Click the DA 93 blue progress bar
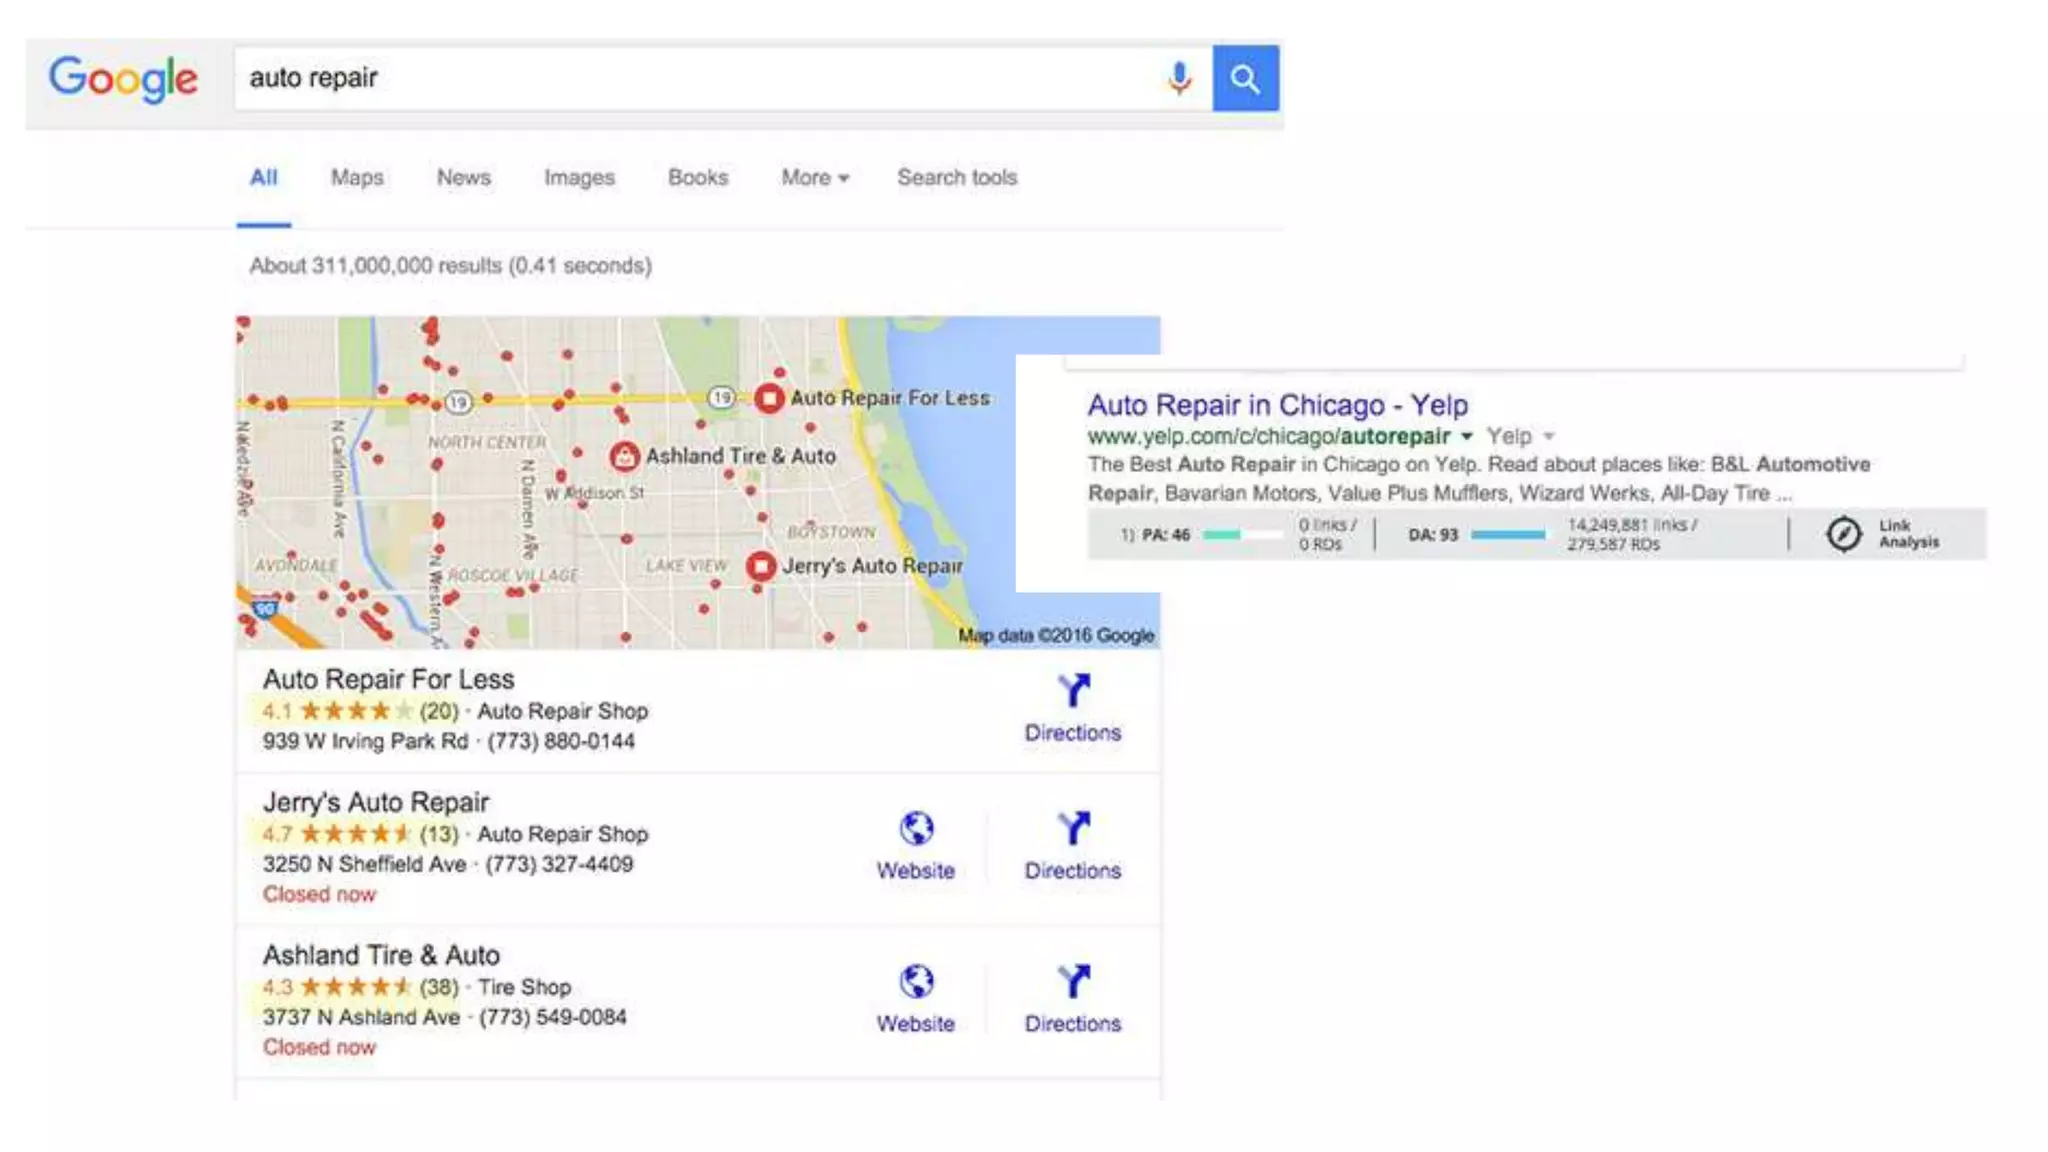 click(x=1508, y=535)
